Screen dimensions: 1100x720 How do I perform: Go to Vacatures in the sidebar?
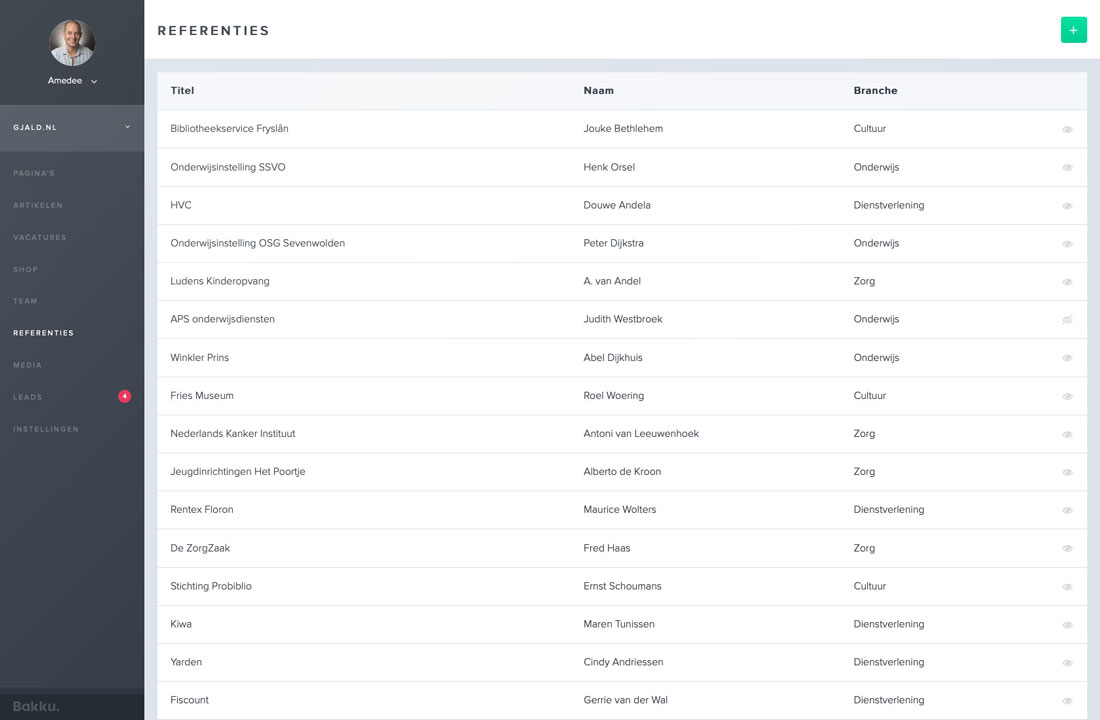(40, 237)
